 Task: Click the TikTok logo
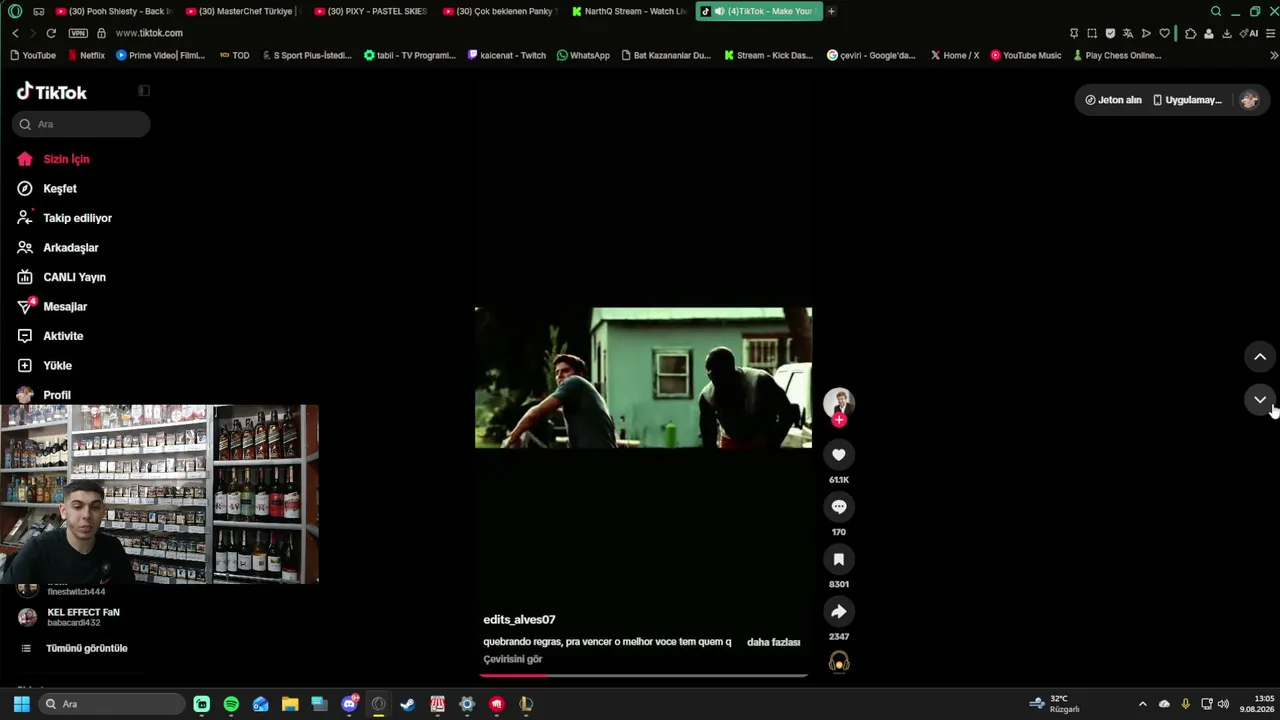[52, 92]
